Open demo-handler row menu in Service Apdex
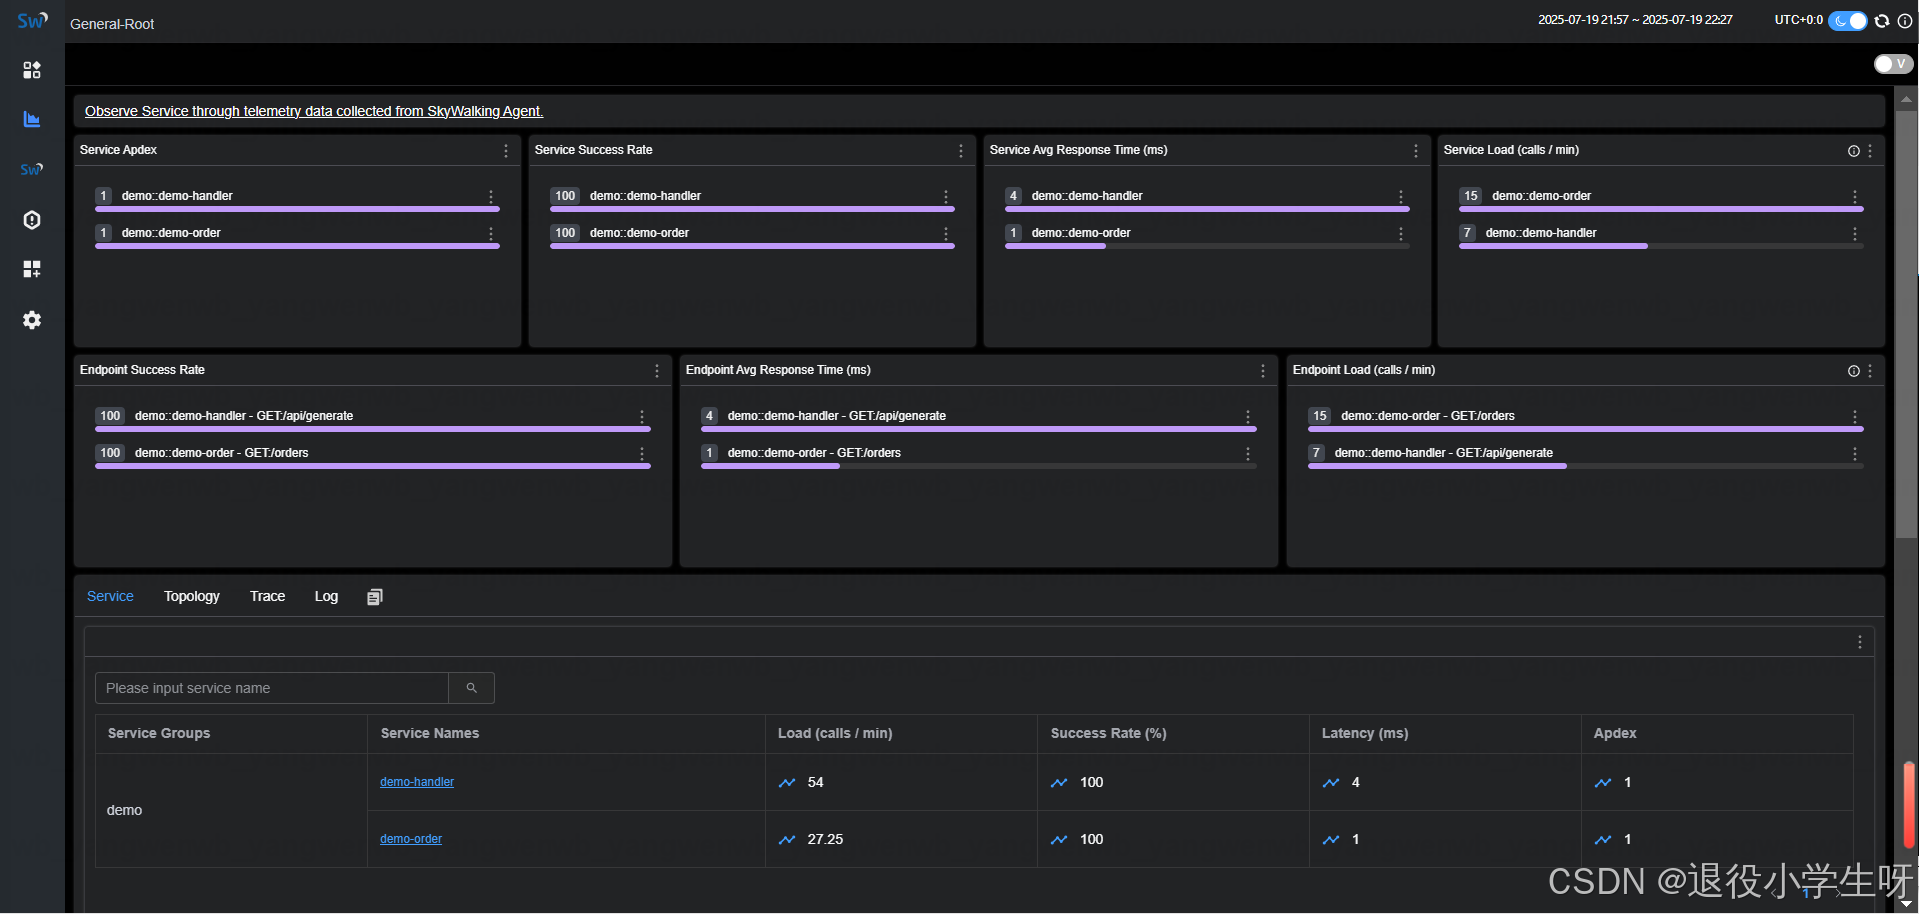This screenshot has width=1919, height=914. point(491,197)
